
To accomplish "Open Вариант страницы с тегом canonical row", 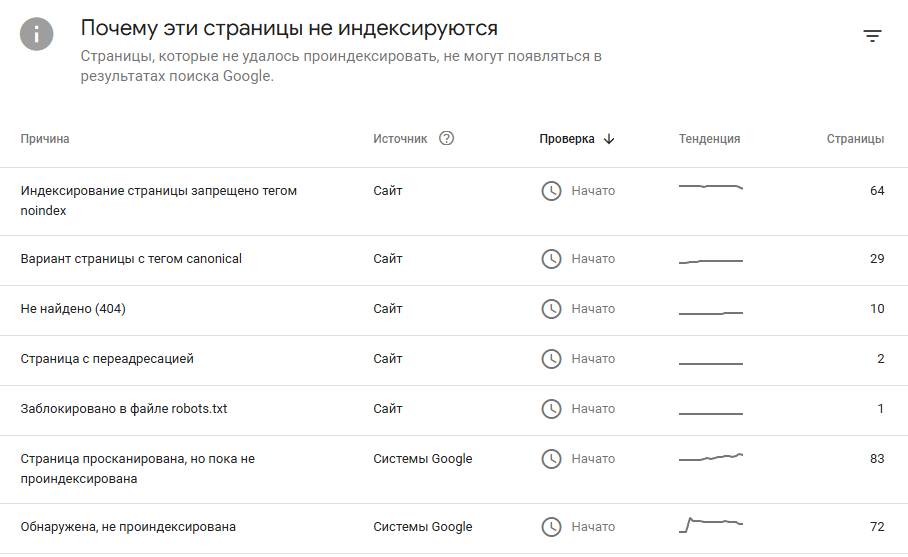I will [x=131, y=259].
